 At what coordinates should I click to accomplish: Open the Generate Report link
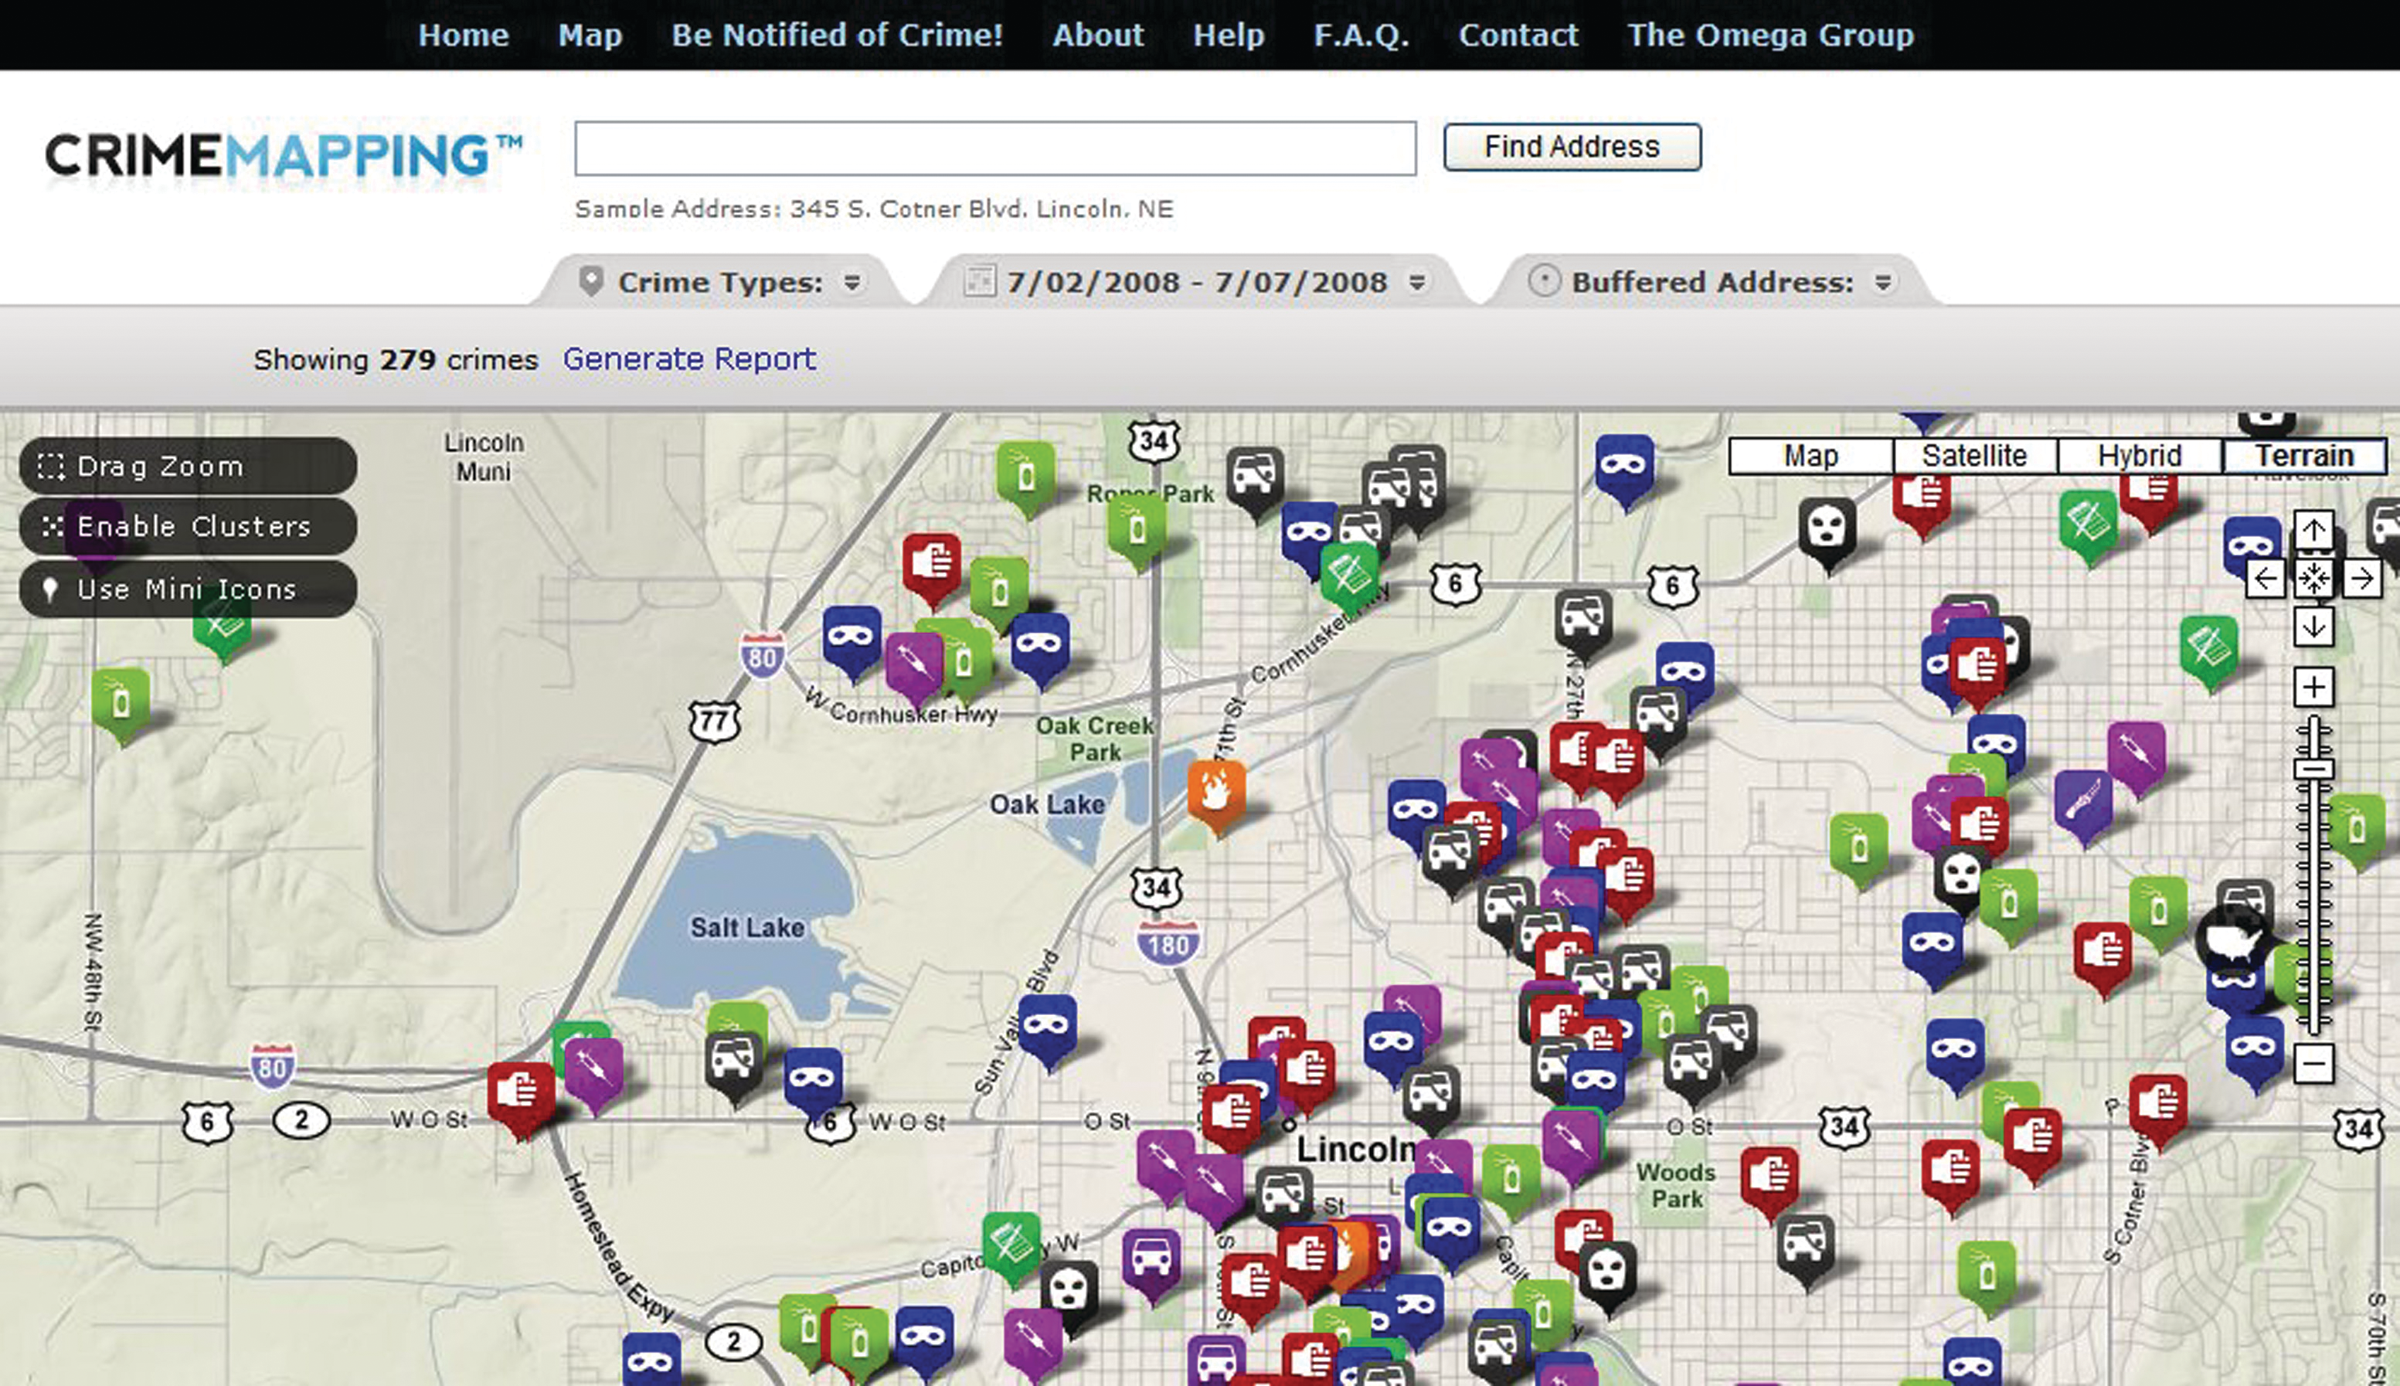[x=689, y=359]
